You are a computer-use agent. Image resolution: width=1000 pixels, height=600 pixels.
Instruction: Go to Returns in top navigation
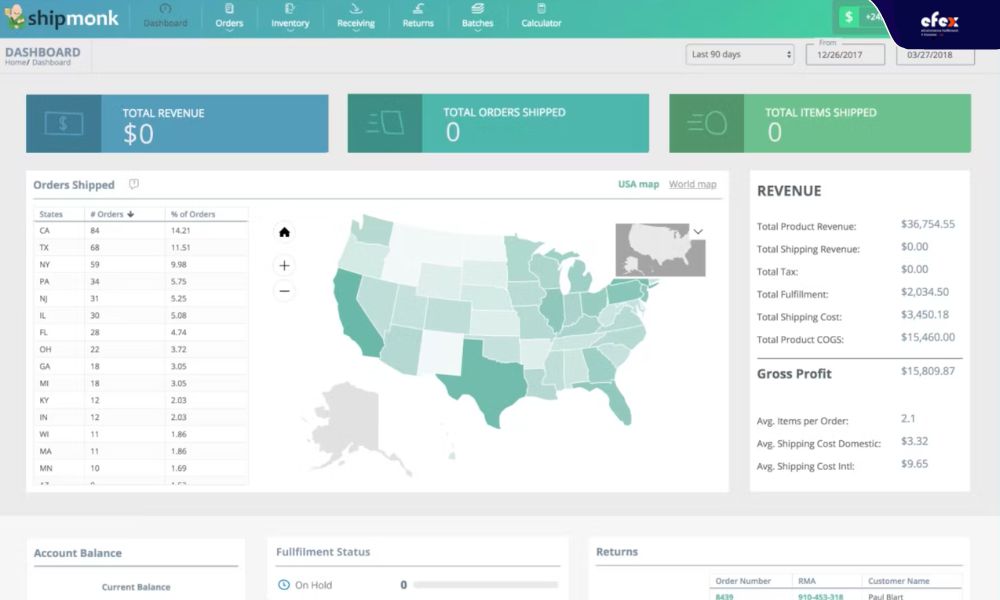coord(418,17)
